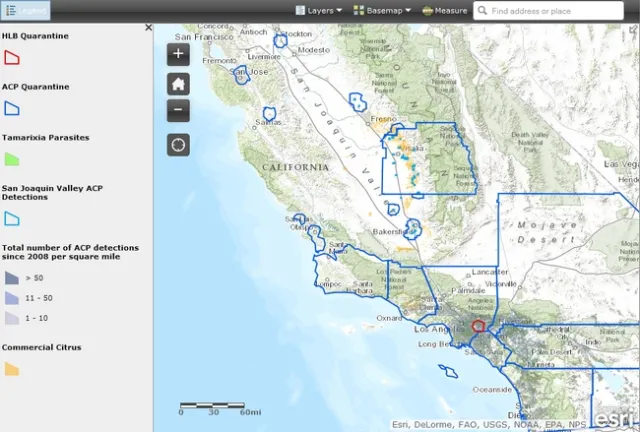Click the red HLB Quarantine legend symbol
The width and height of the screenshot is (640, 432).
click(x=12, y=58)
